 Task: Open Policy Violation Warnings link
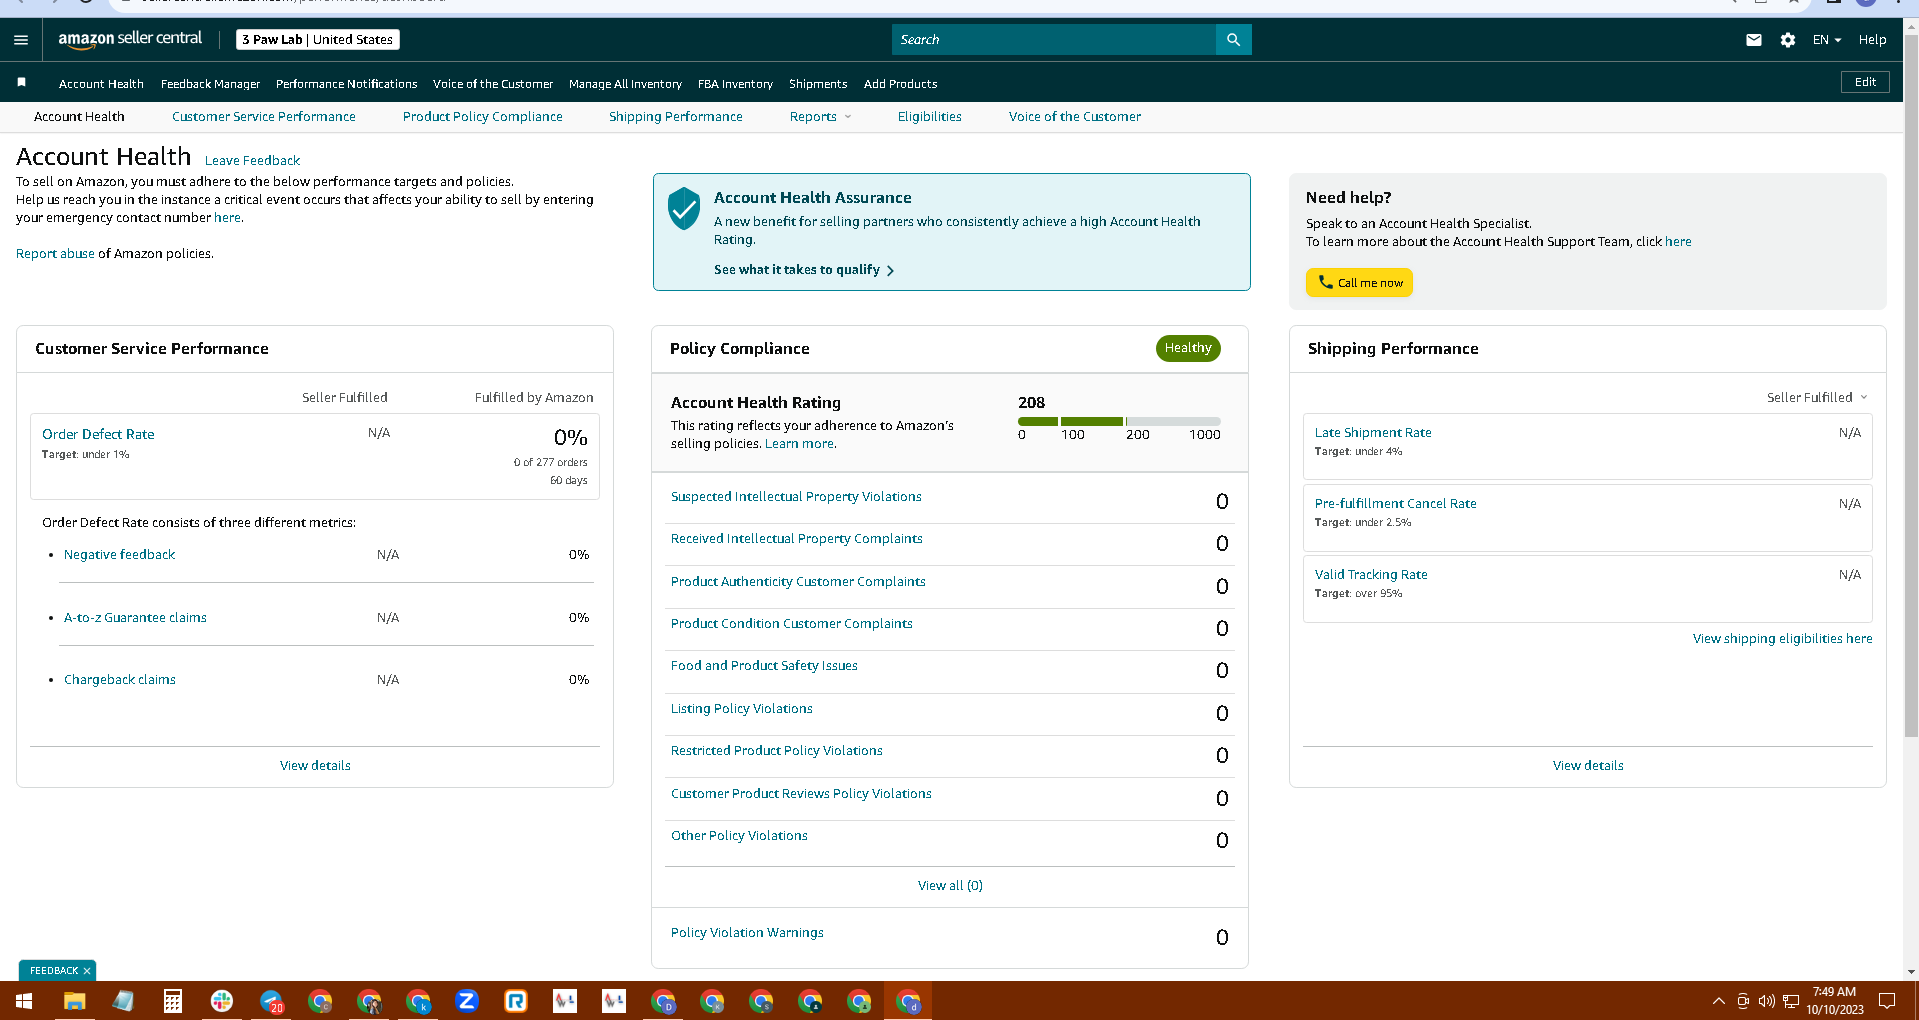(x=747, y=933)
